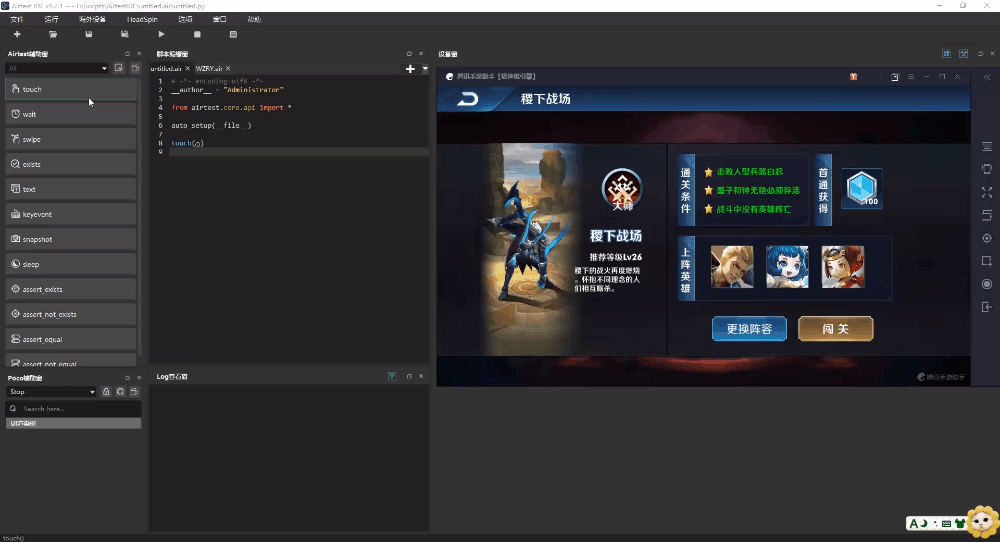1000x542 pixels.
Task: Open the emulator hamburger menu
Action: [x=911, y=77]
